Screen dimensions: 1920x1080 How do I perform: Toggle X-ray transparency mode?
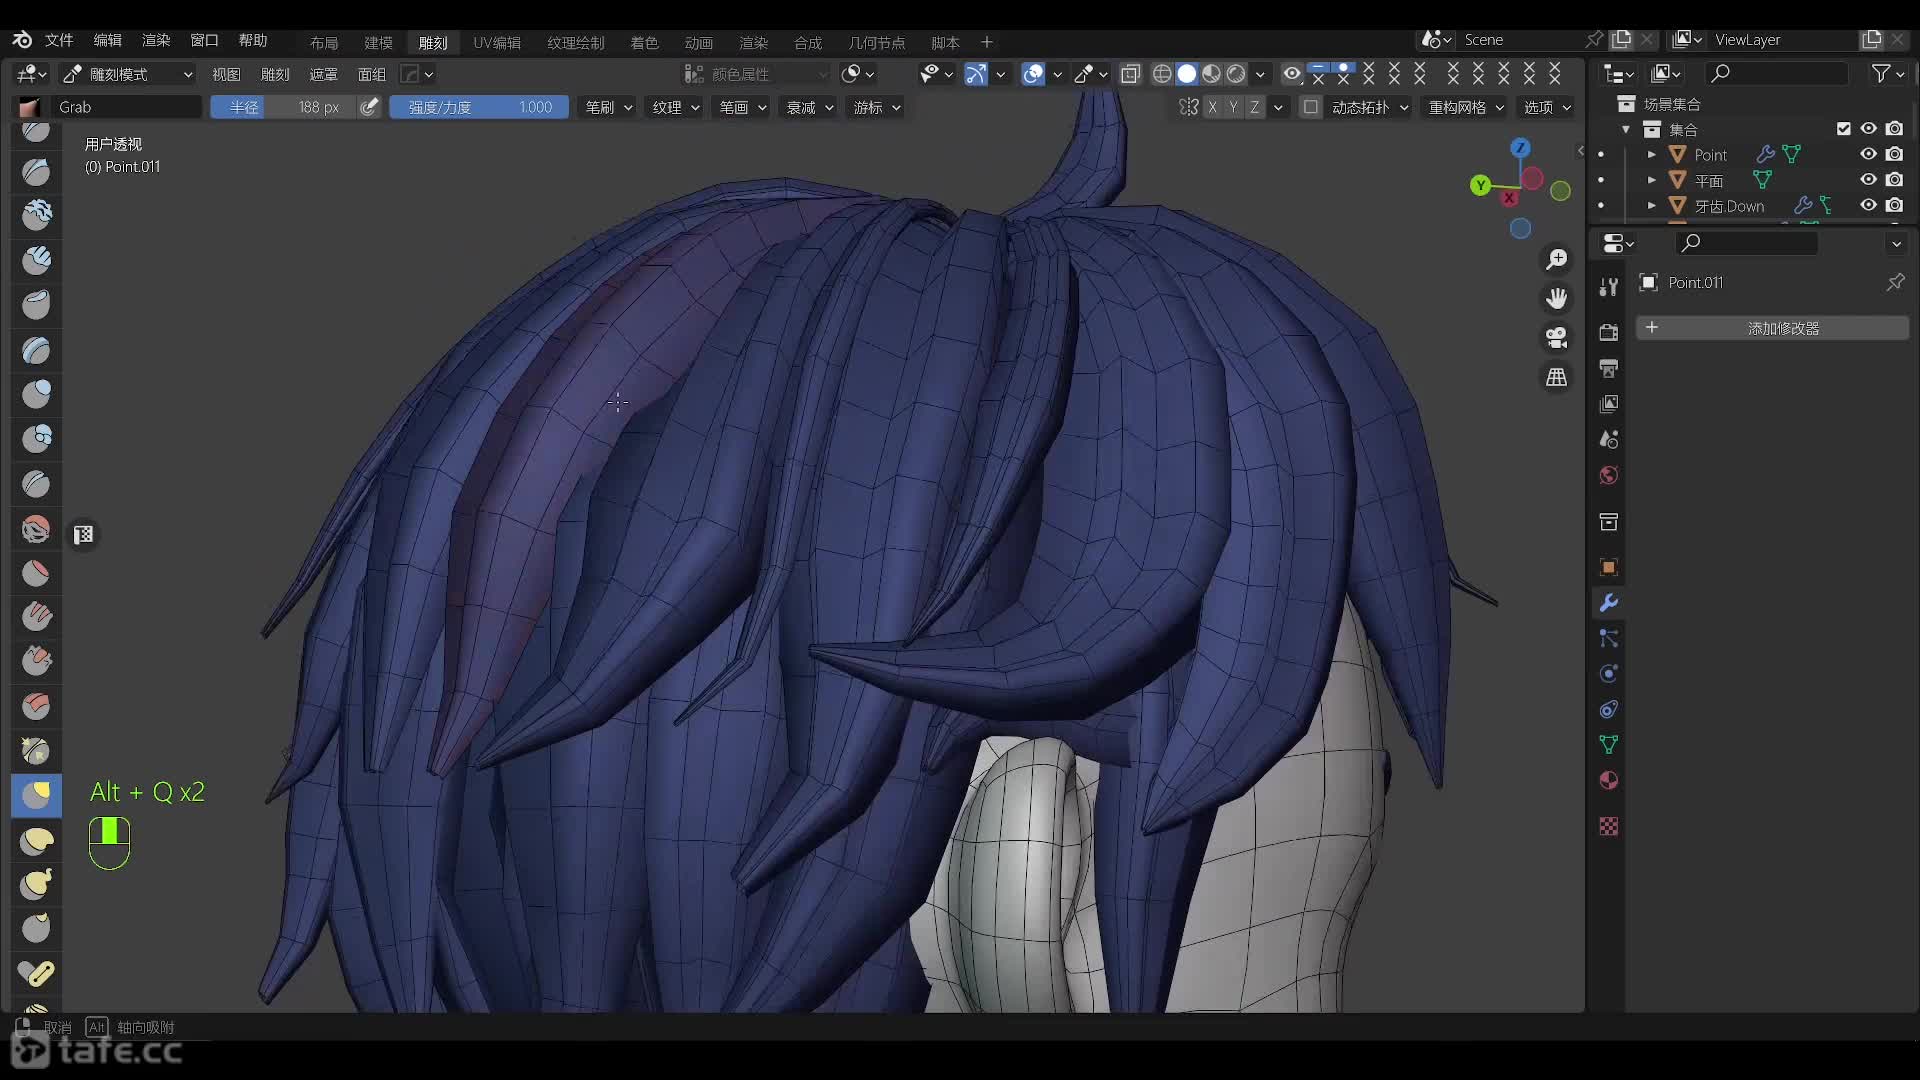tap(1130, 74)
